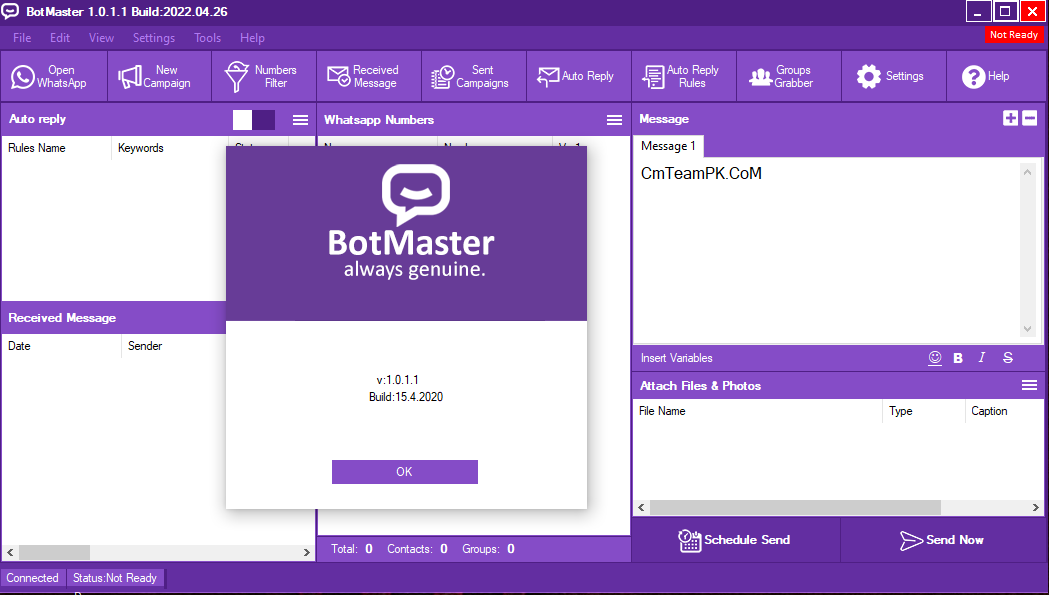Image resolution: width=1049 pixels, height=595 pixels.
Task: Click OK in the BotMaster about dialog
Action: tap(405, 472)
